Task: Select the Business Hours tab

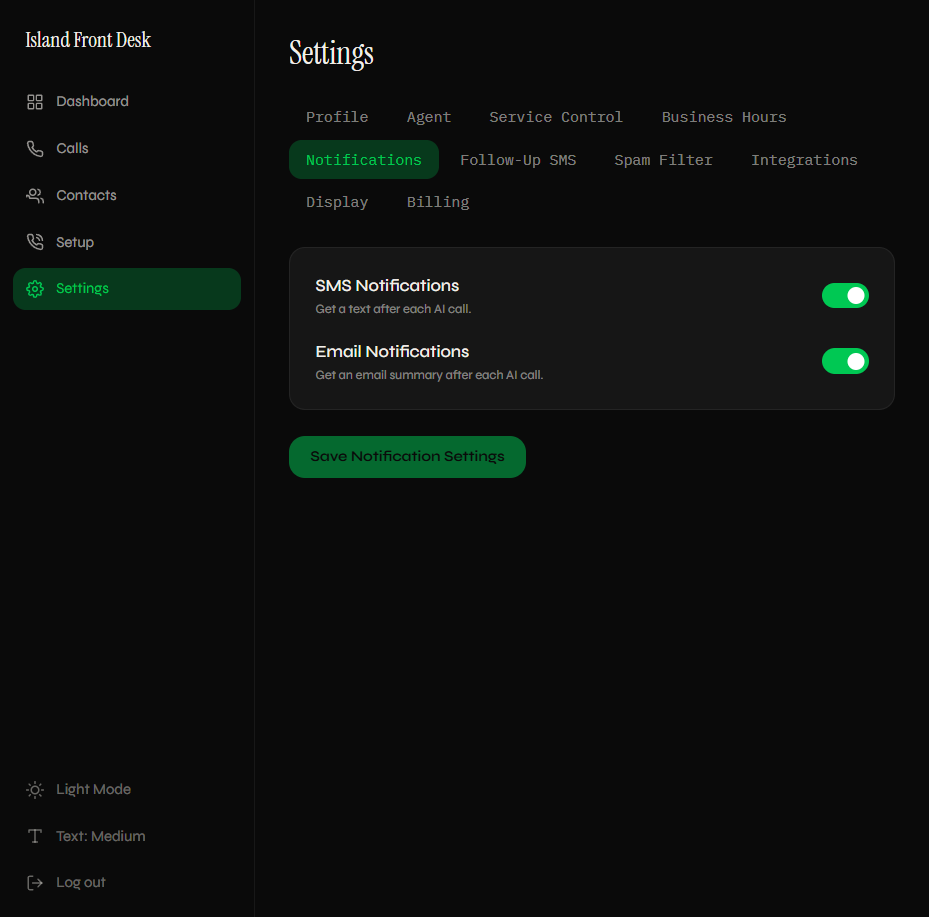Action: 723,117
